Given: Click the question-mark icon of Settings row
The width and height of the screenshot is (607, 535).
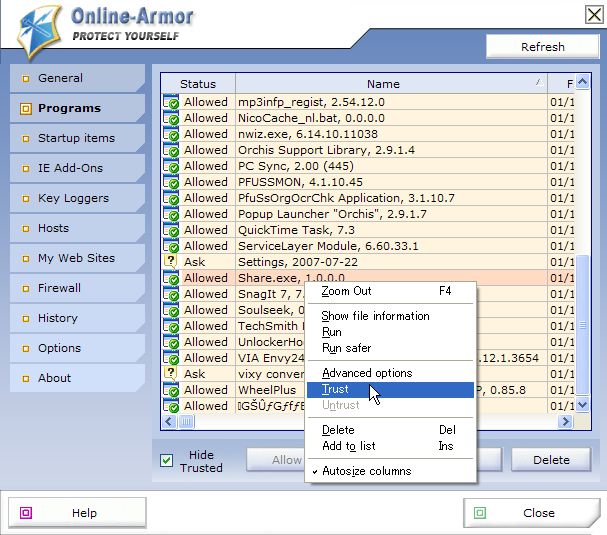Looking at the screenshot, I should pyautogui.click(x=170, y=261).
